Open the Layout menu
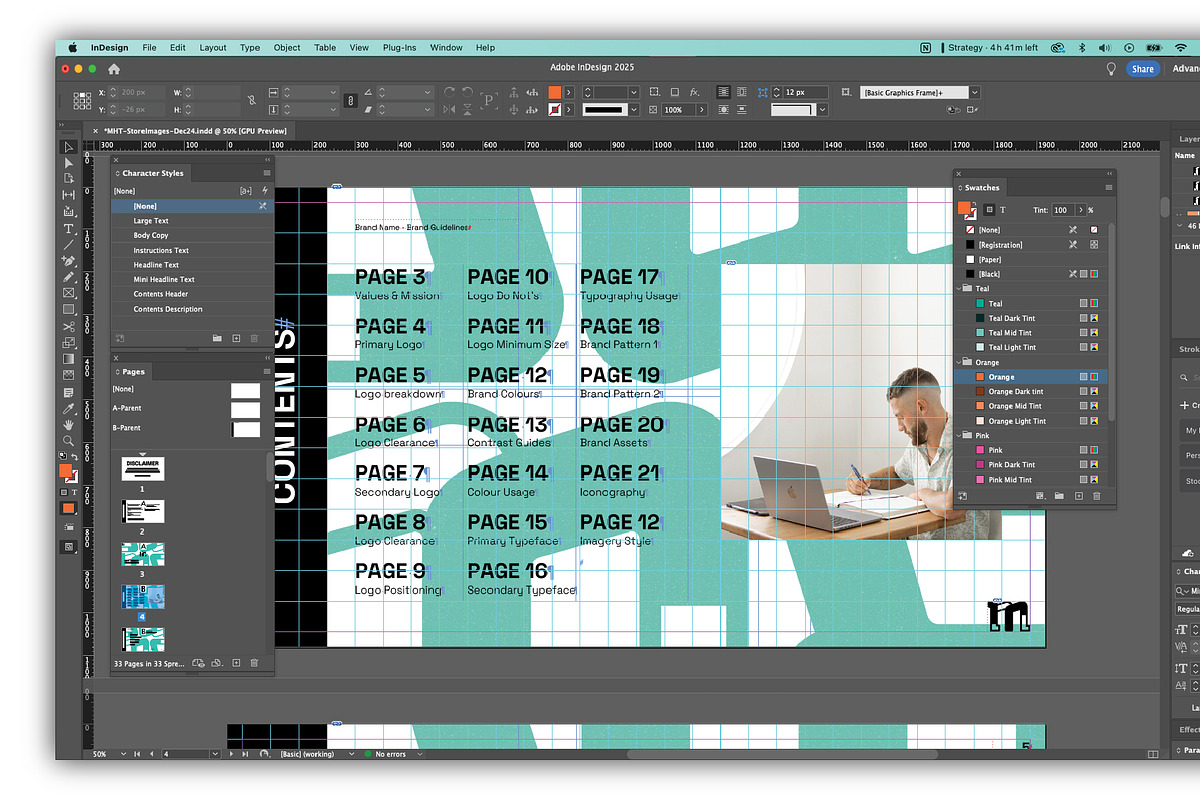The width and height of the screenshot is (1200, 800). click(213, 47)
